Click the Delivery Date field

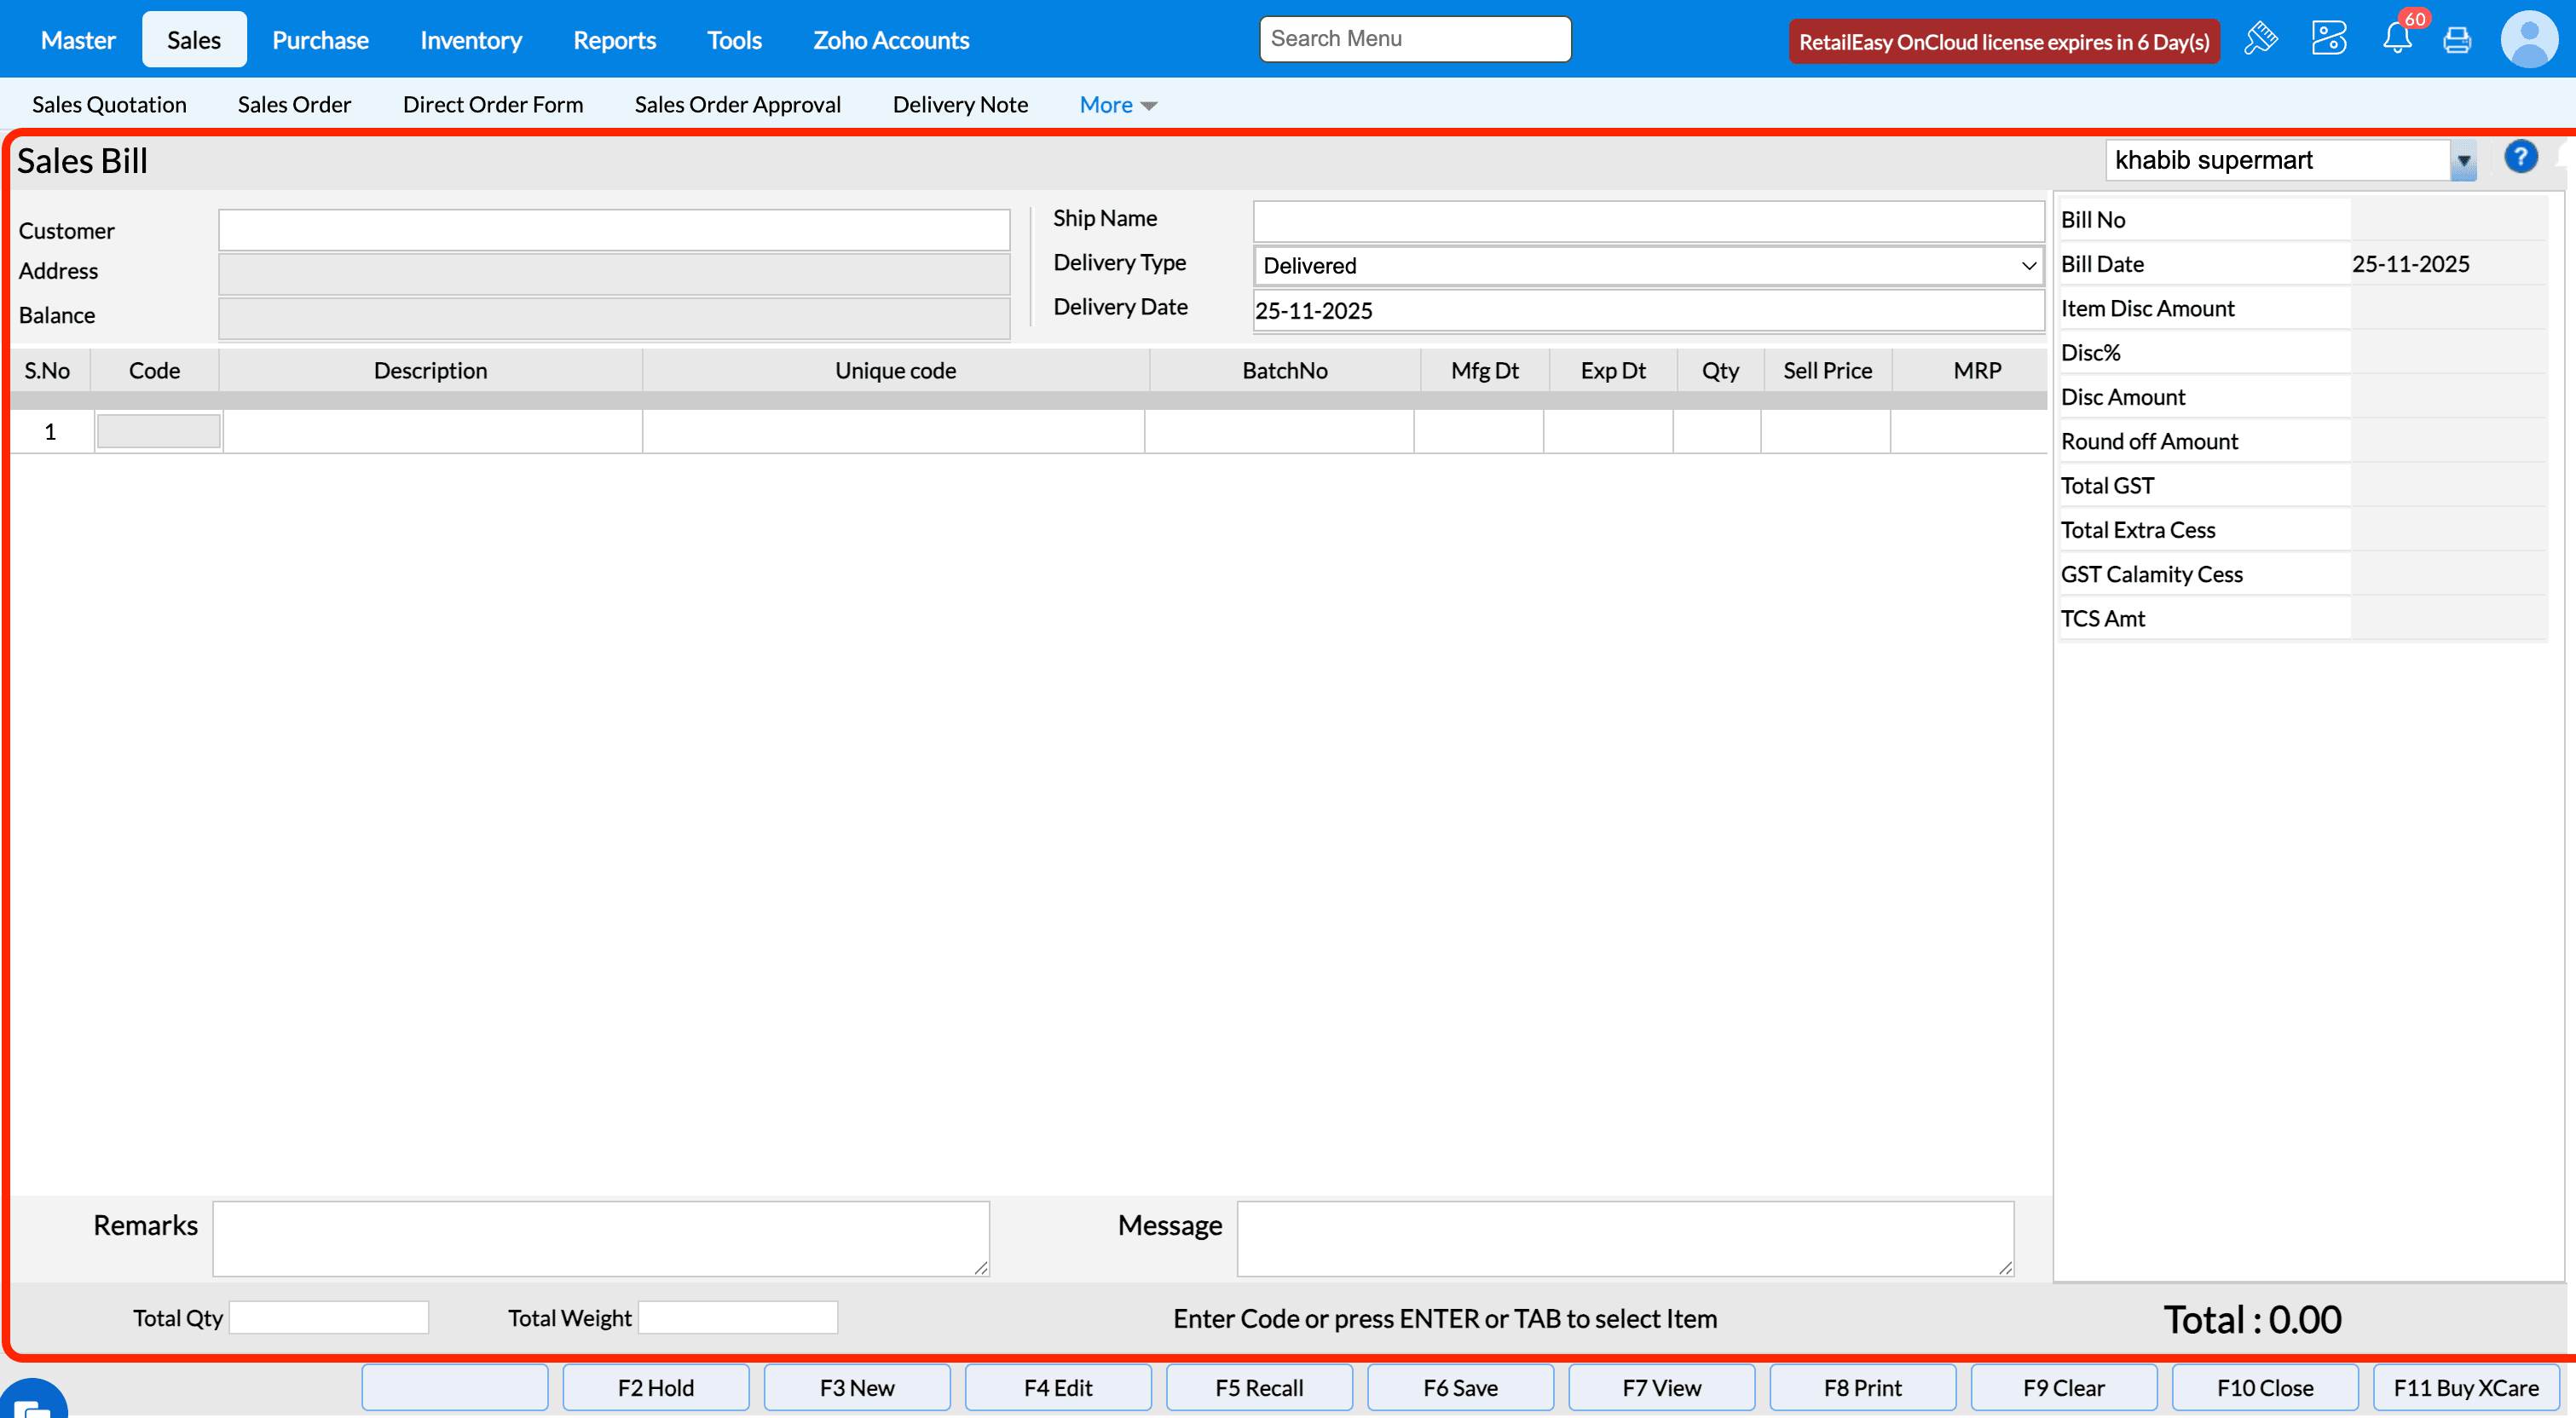coord(1647,311)
